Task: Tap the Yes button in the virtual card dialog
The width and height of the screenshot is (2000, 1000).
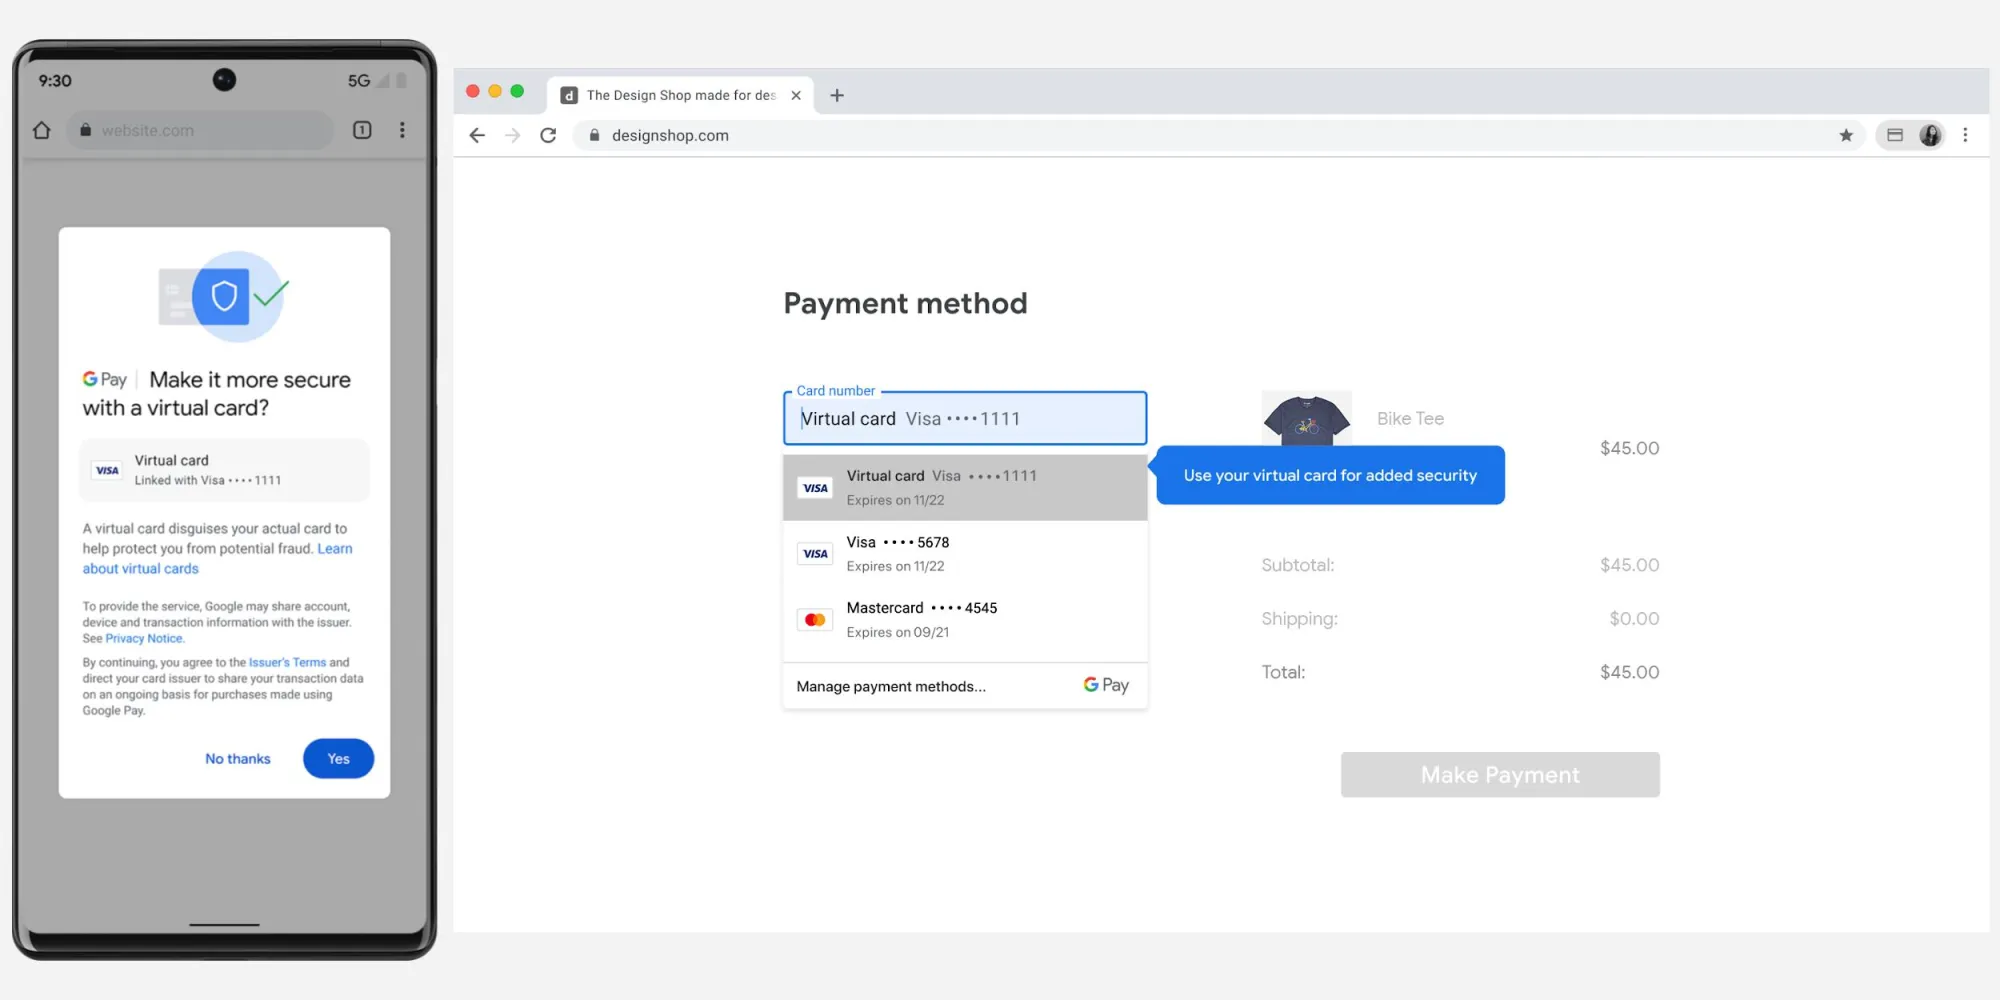Action: tap(338, 758)
